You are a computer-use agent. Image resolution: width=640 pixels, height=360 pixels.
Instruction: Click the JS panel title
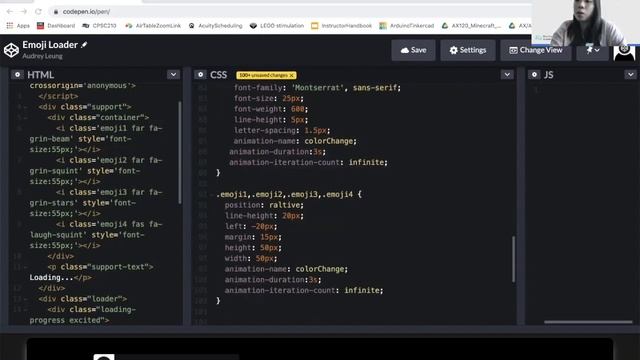click(549, 75)
